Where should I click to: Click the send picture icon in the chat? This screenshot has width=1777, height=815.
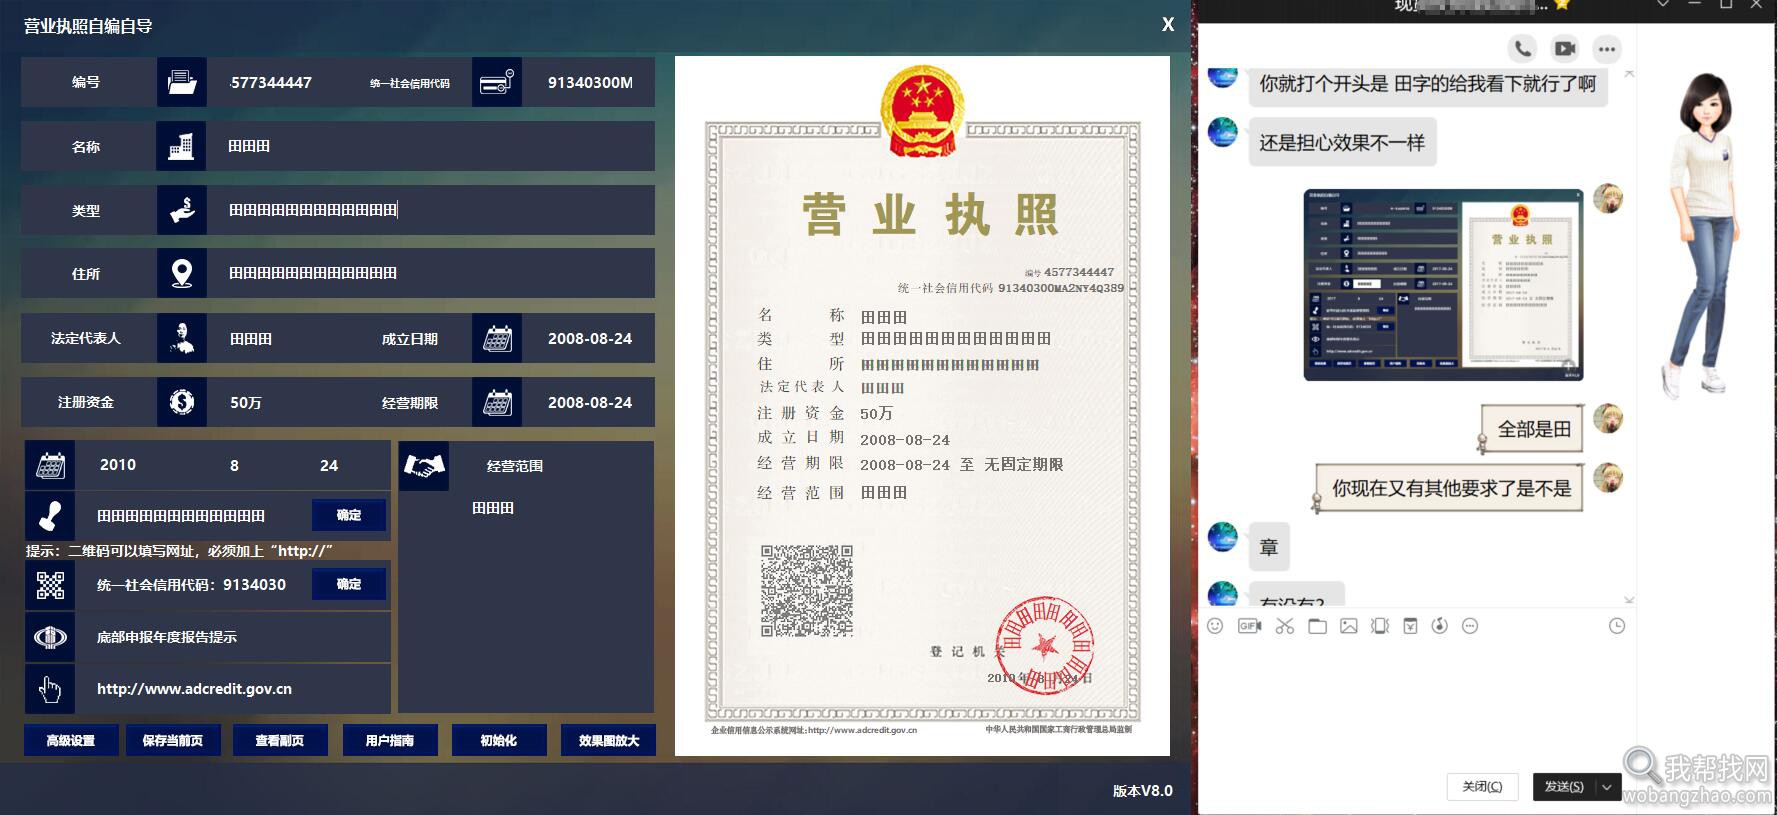point(1349,626)
